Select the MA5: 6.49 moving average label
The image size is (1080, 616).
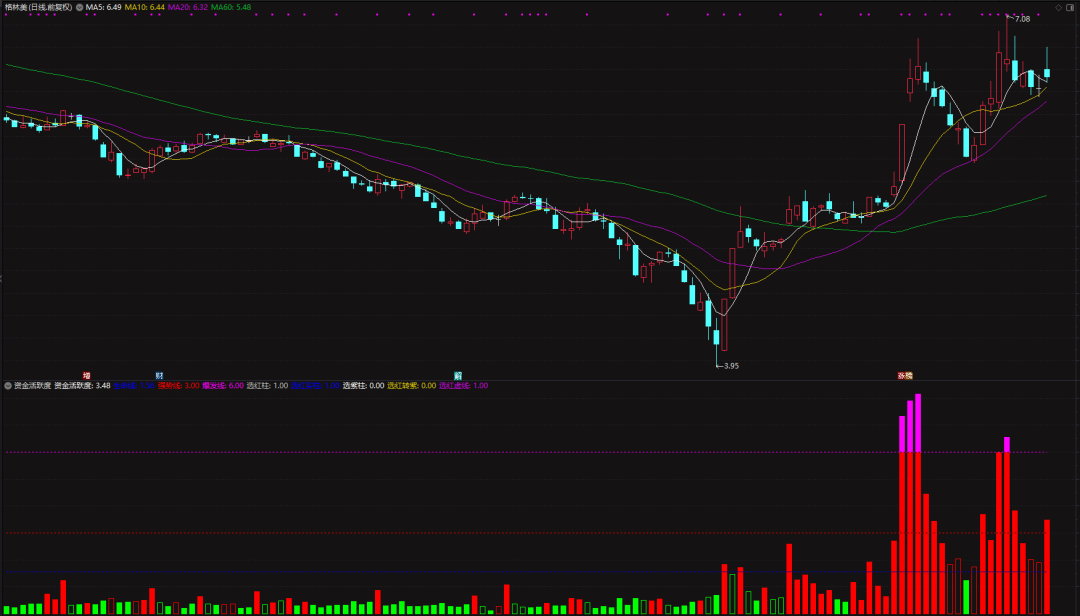[x=104, y=7]
